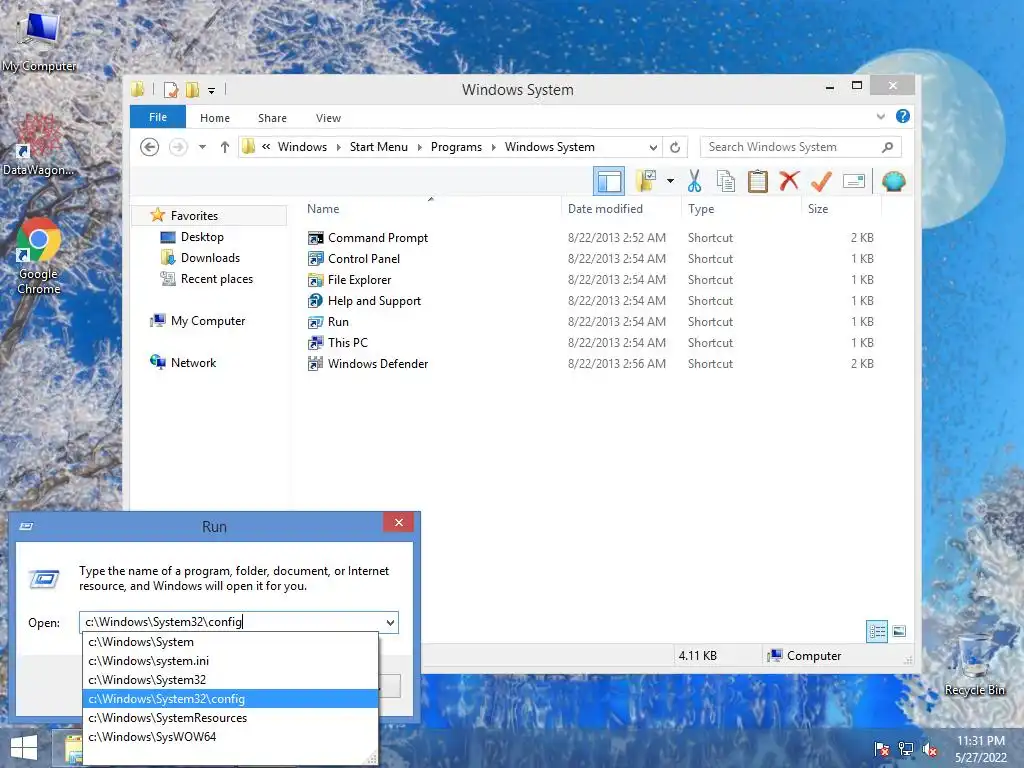
Task: Click the orange checkmark Properties icon
Action: point(821,181)
